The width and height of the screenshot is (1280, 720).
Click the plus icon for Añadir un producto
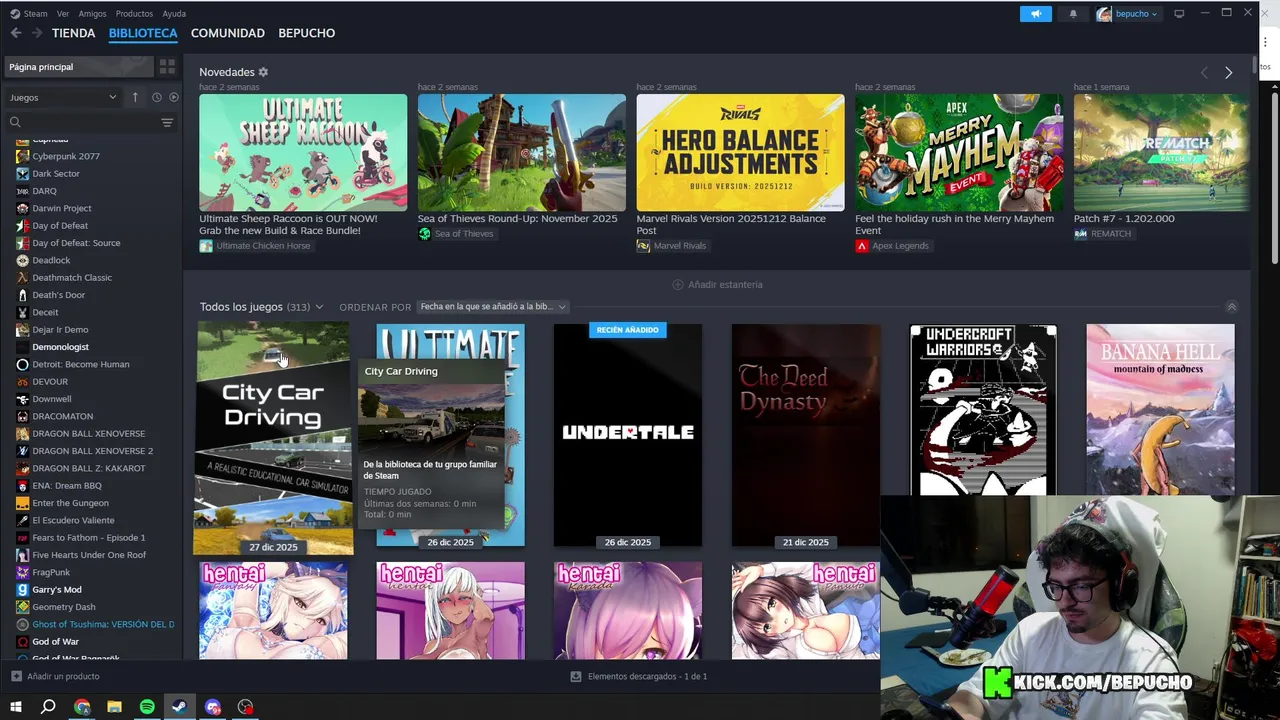pos(16,676)
